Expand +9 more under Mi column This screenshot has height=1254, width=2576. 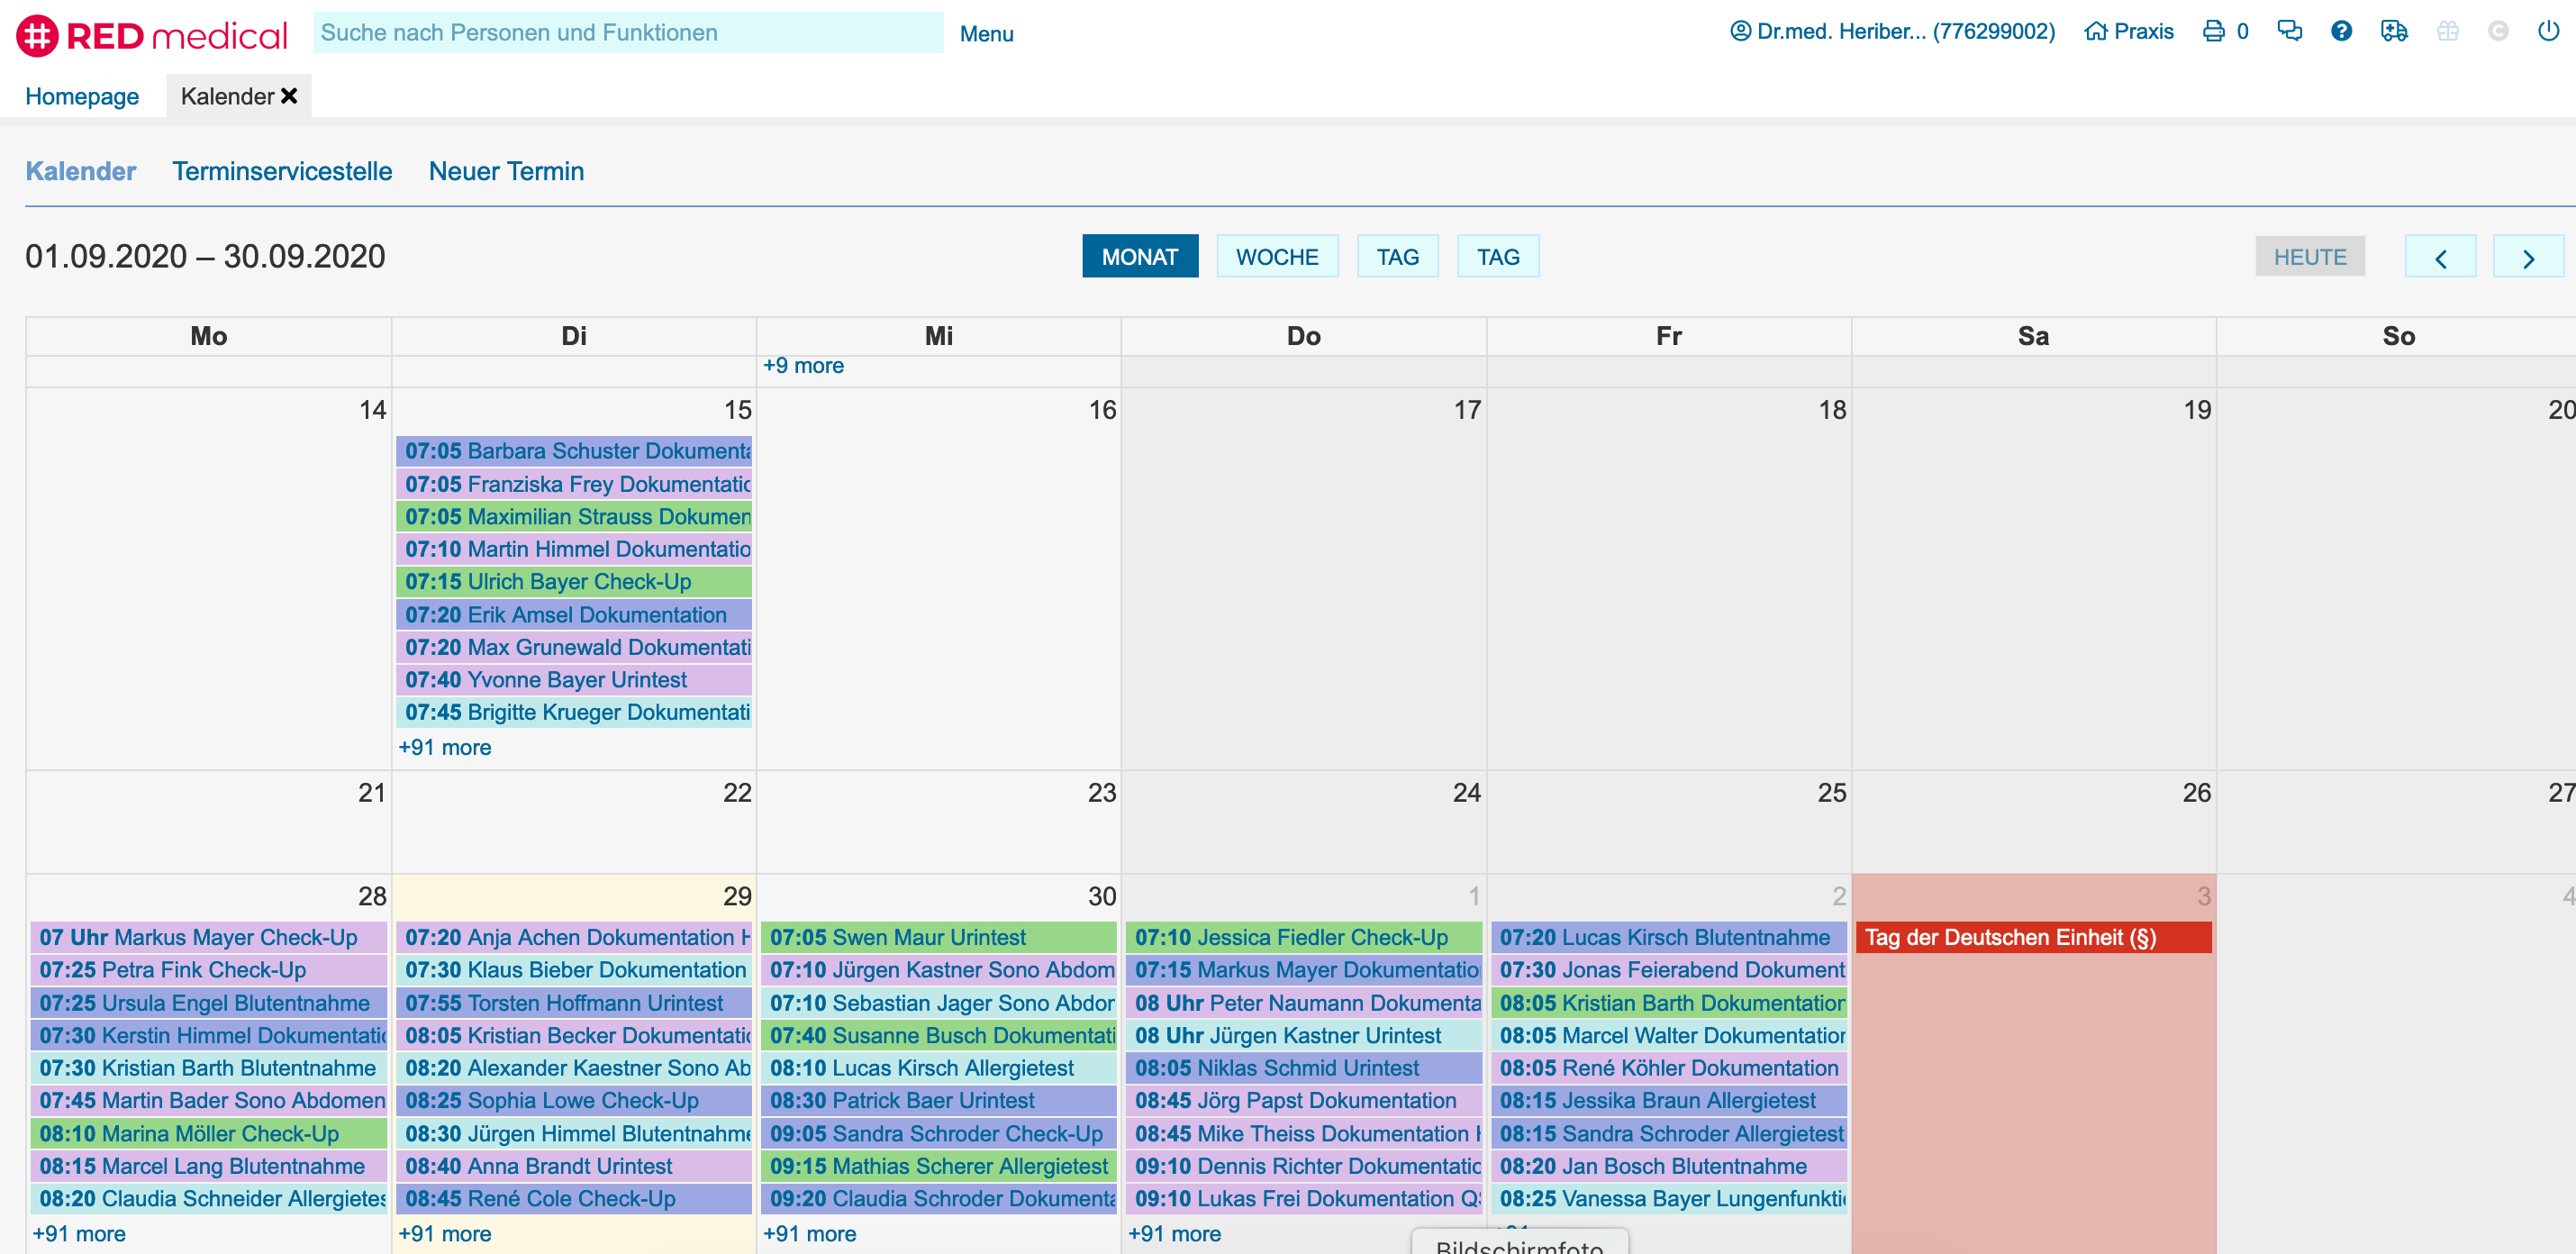(x=803, y=366)
